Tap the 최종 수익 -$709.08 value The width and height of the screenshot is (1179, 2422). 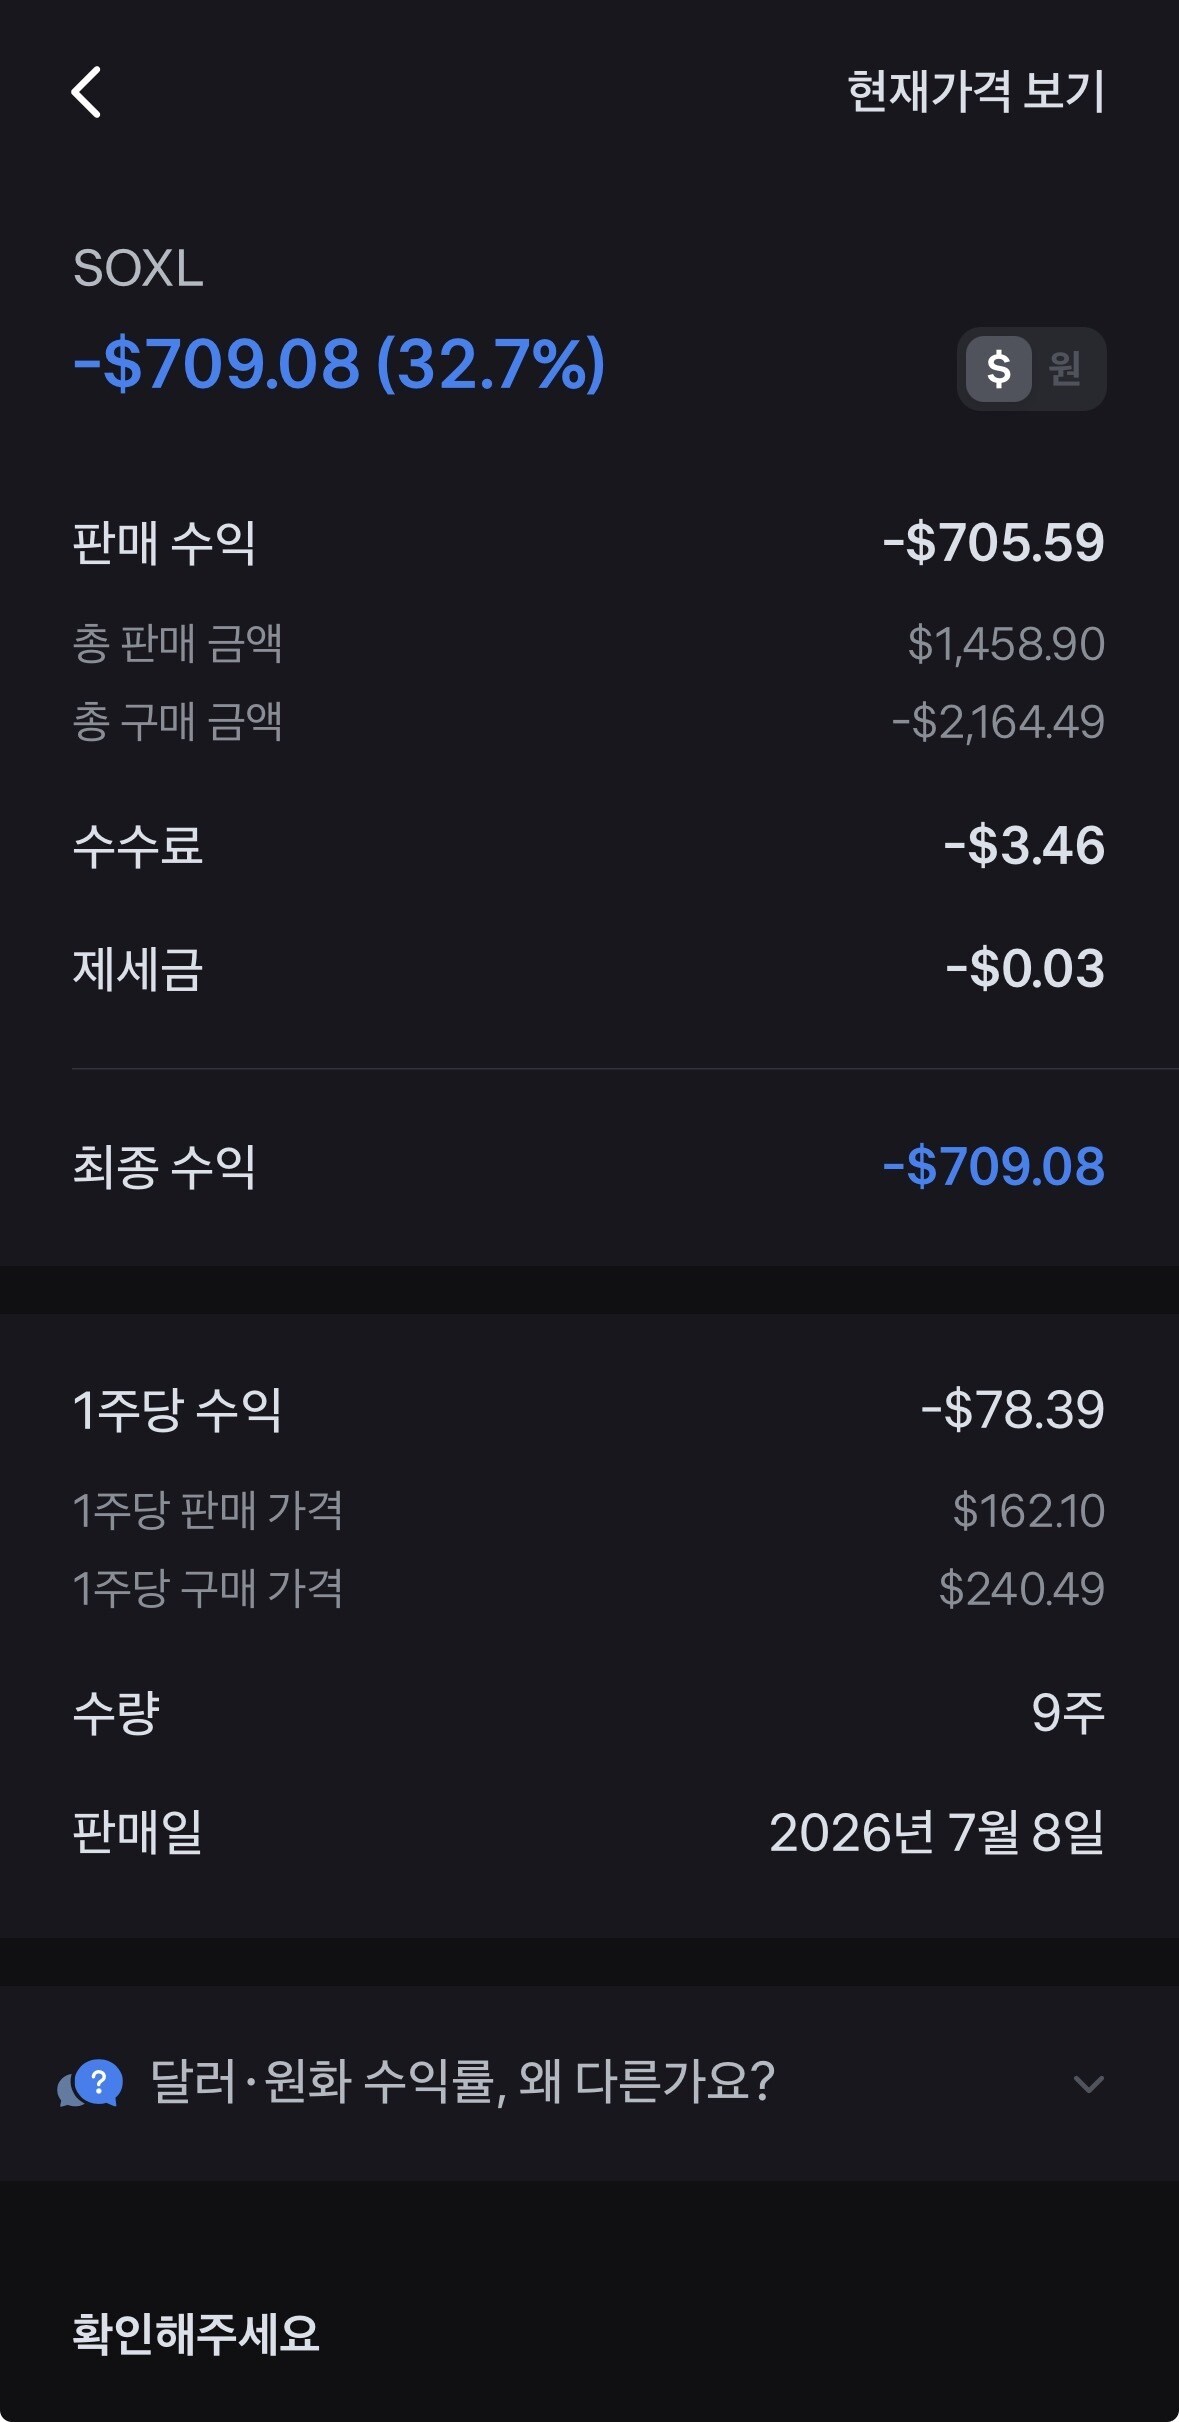click(x=994, y=1167)
